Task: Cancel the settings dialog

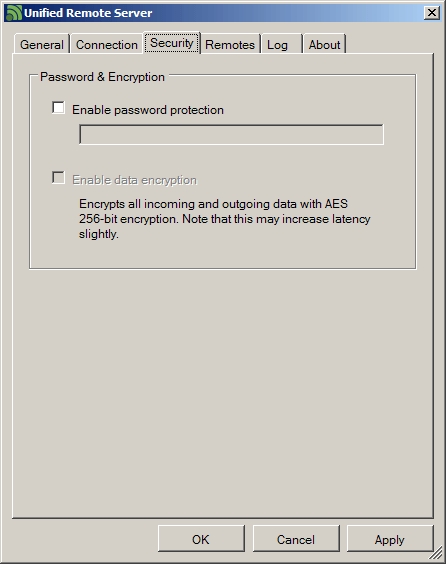Action: (296, 538)
